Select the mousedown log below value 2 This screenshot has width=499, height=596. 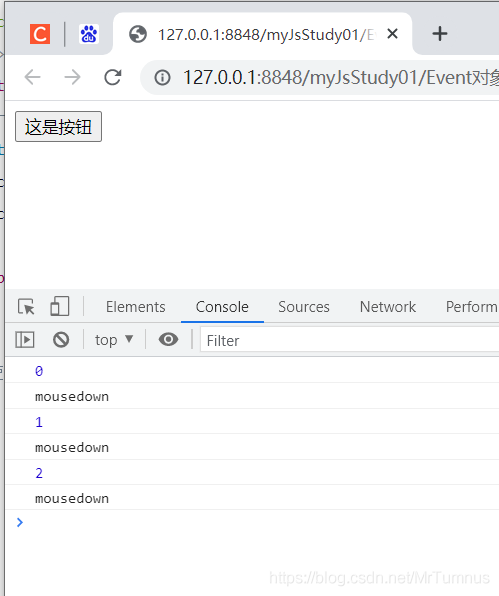(x=72, y=498)
